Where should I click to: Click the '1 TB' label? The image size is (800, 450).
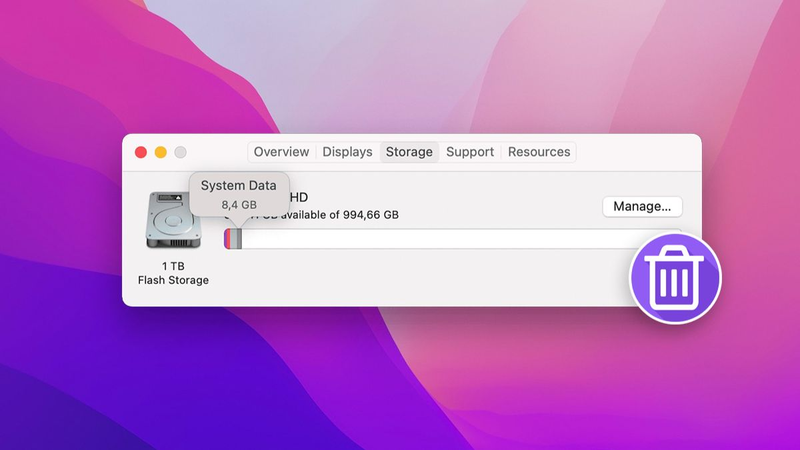point(173,266)
